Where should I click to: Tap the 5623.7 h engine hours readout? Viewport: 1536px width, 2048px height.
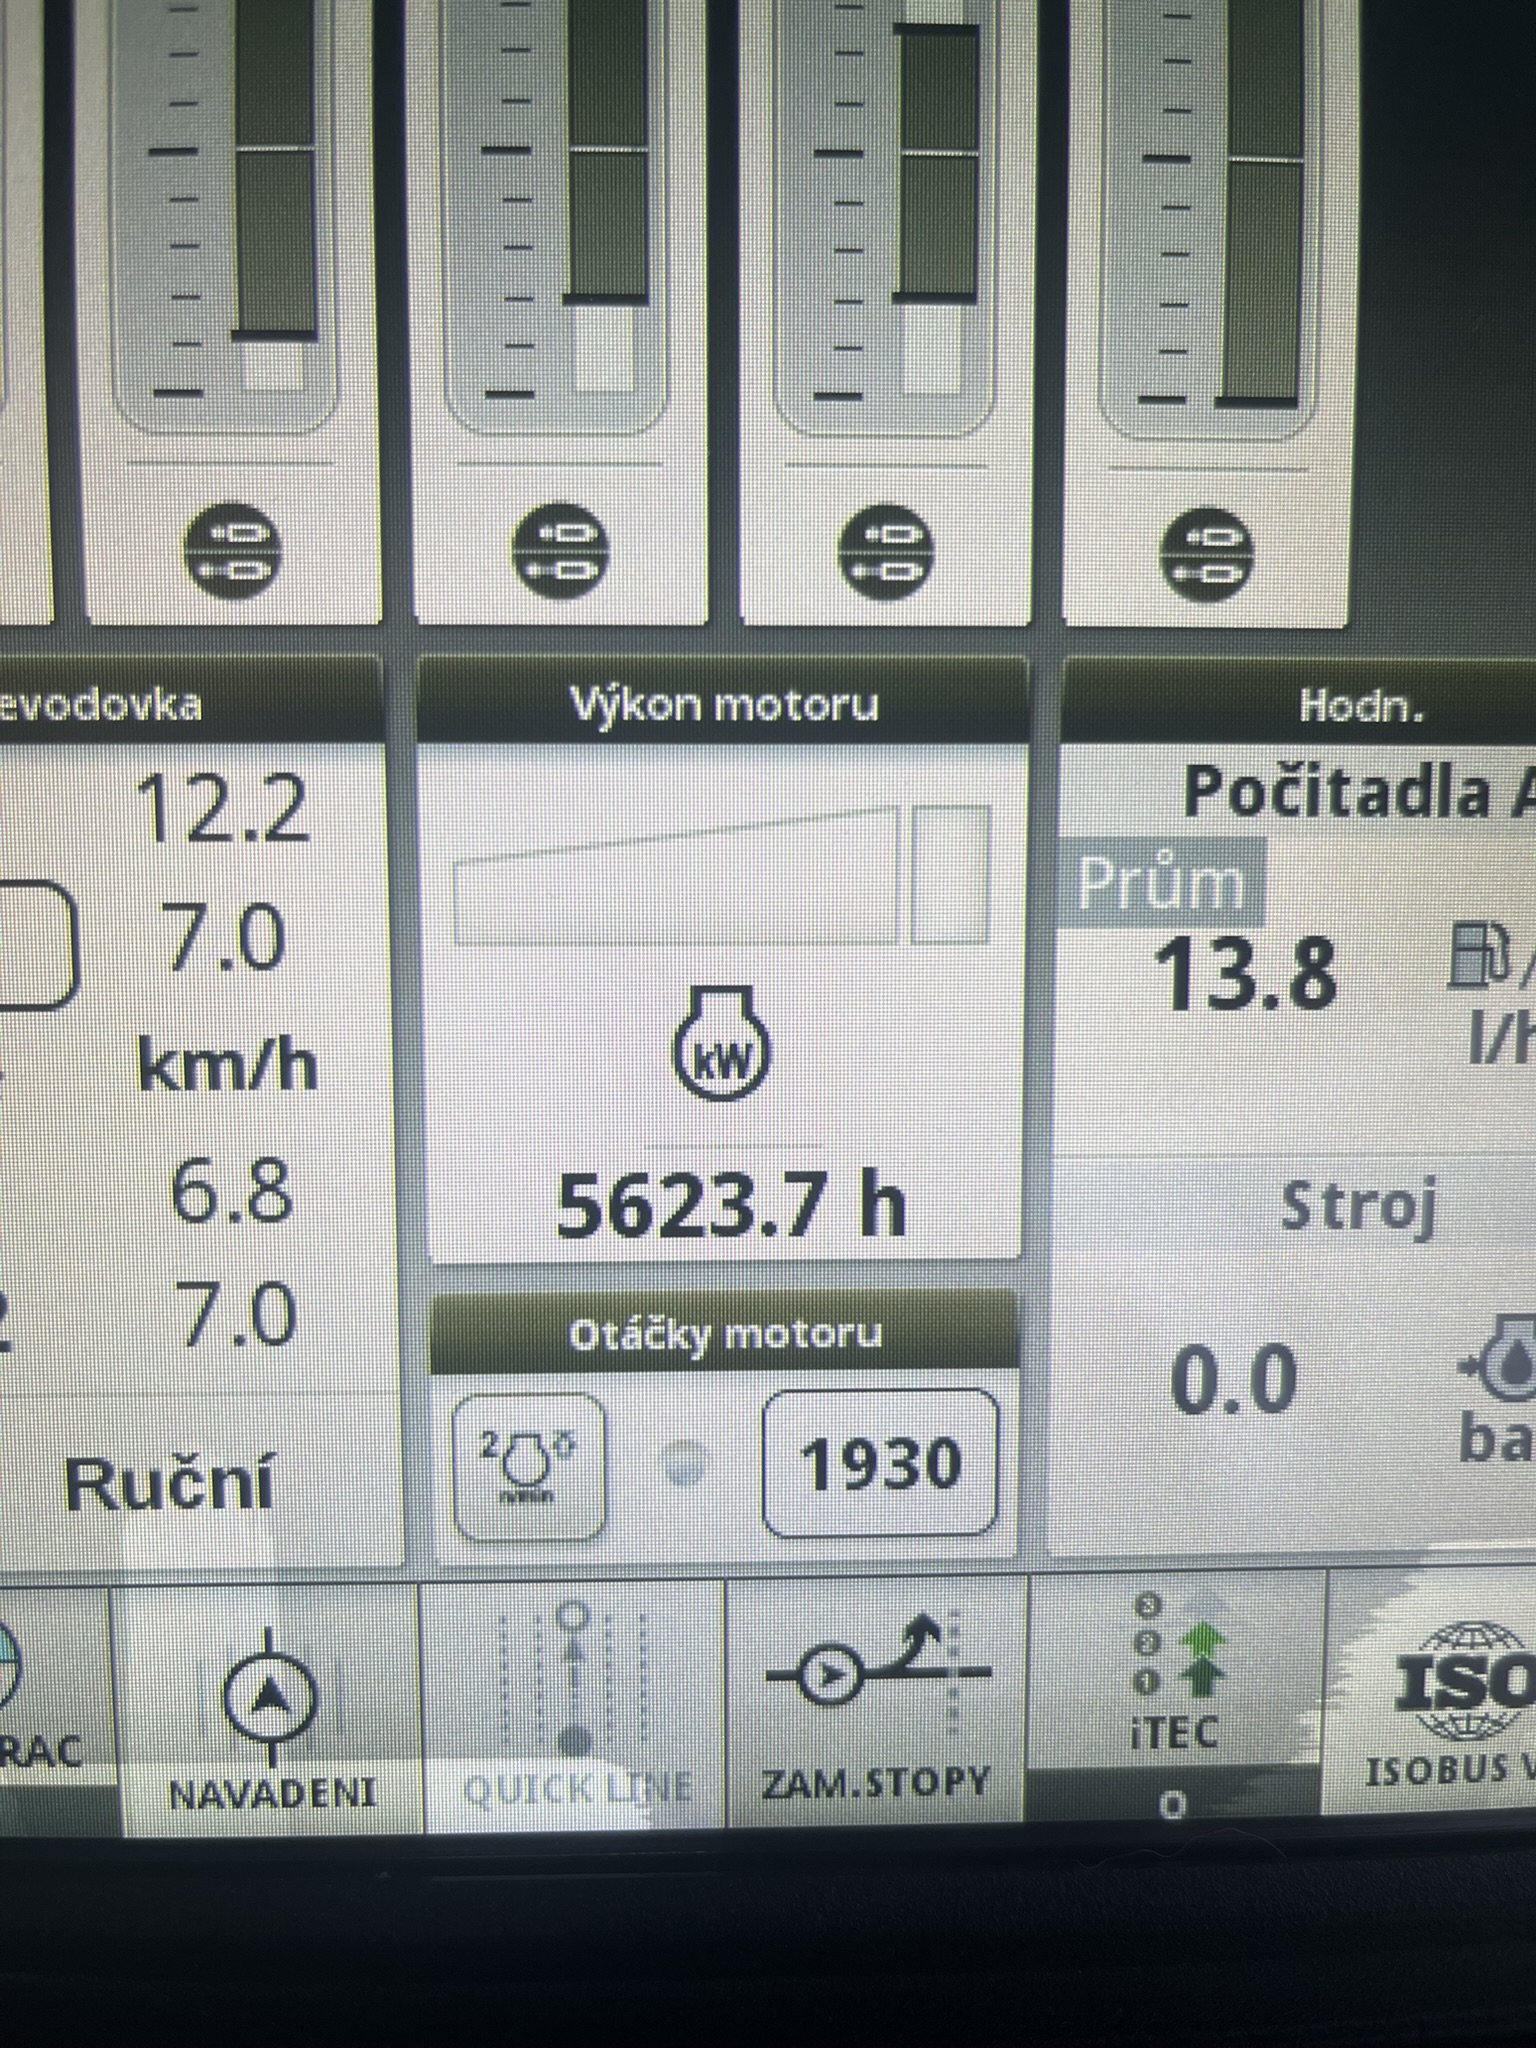(x=730, y=1206)
